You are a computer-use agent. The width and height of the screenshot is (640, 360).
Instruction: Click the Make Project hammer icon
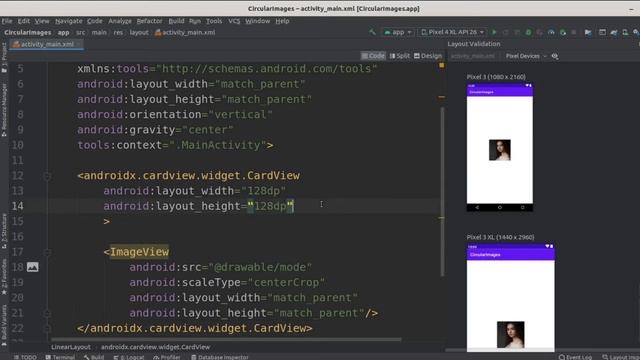372,32
